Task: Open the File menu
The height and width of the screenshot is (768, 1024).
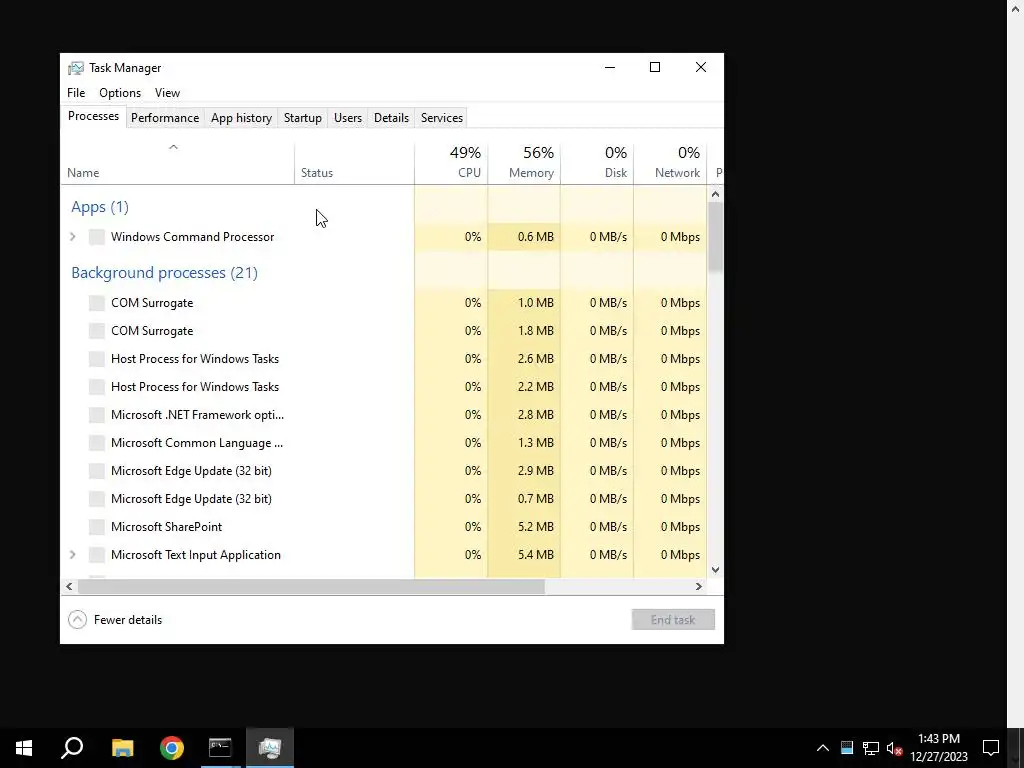Action: pyautogui.click(x=76, y=93)
